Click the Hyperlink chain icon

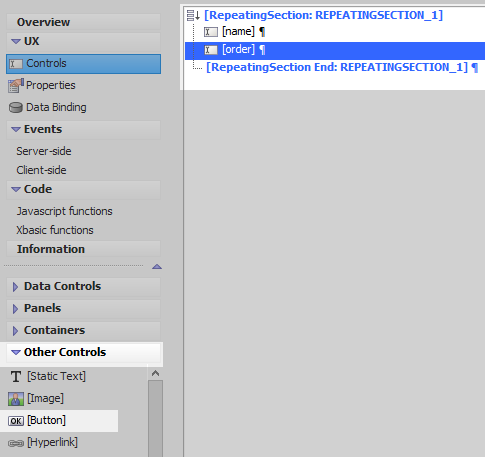tap(16, 443)
